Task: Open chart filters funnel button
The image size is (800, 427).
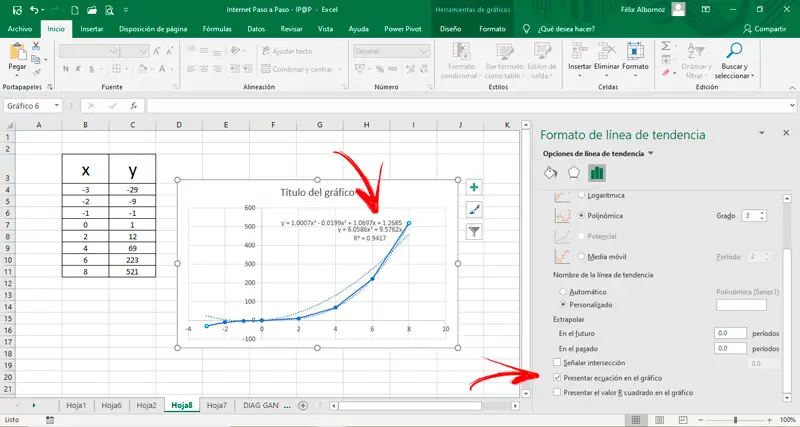Action: (474, 231)
